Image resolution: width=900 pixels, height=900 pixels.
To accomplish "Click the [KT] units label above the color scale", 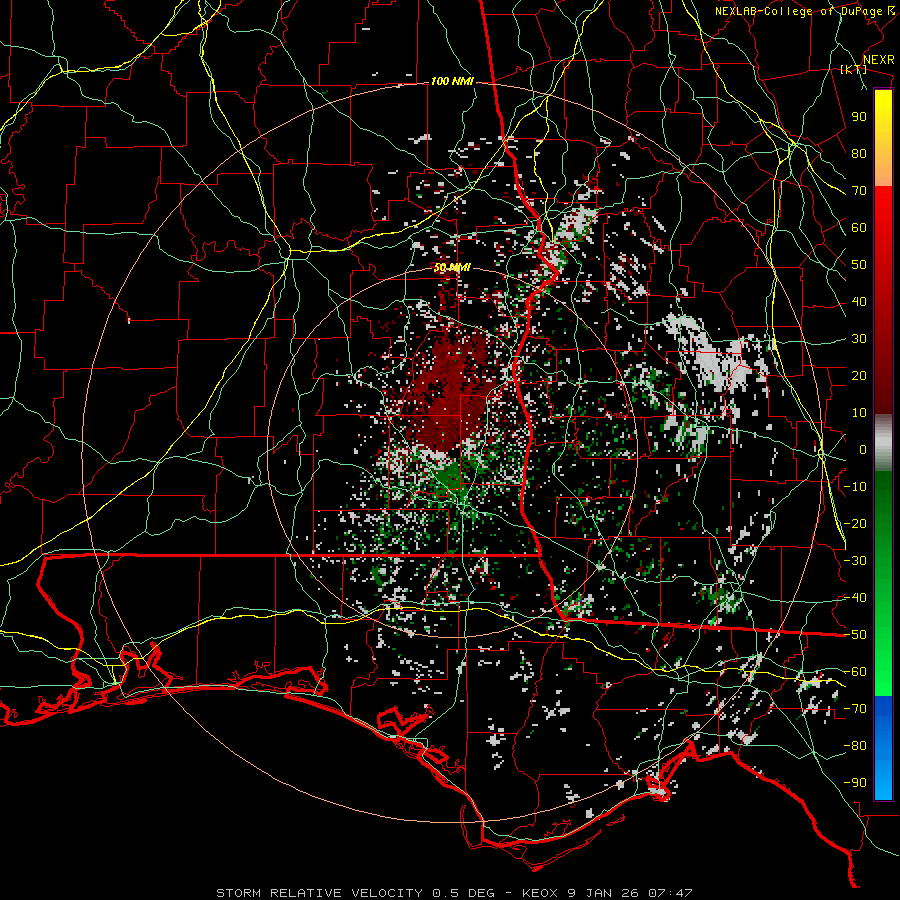I will click(x=853, y=69).
